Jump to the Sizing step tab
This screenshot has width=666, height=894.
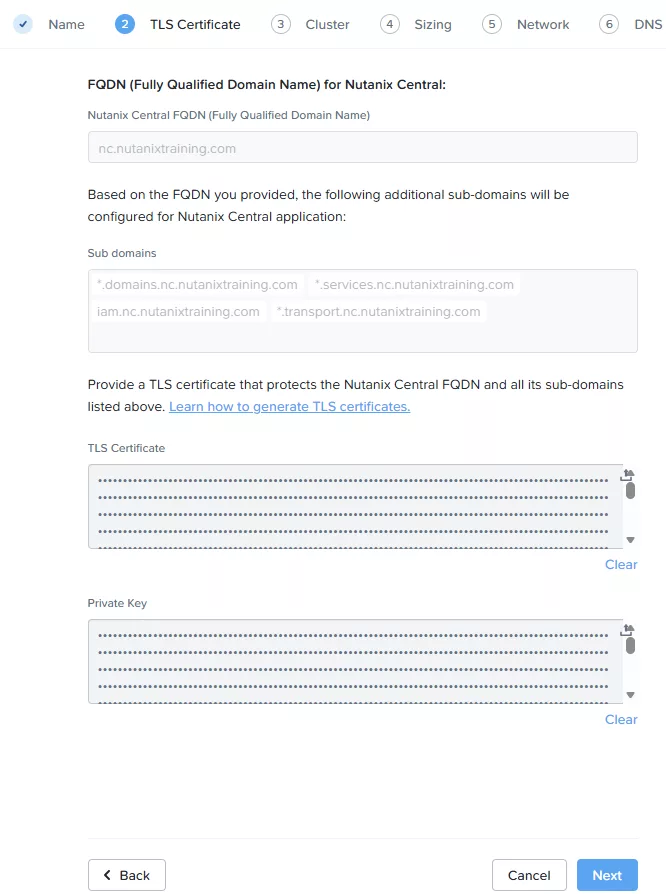coord(432,24)
